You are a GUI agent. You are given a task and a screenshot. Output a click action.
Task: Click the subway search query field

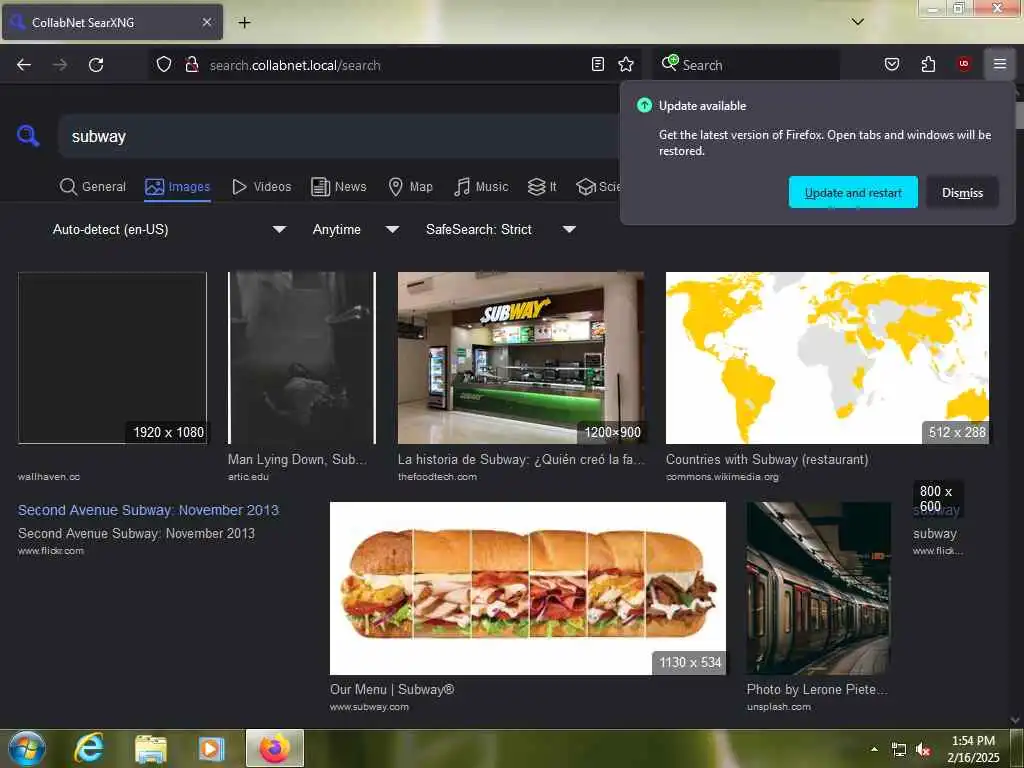[340, 136]
